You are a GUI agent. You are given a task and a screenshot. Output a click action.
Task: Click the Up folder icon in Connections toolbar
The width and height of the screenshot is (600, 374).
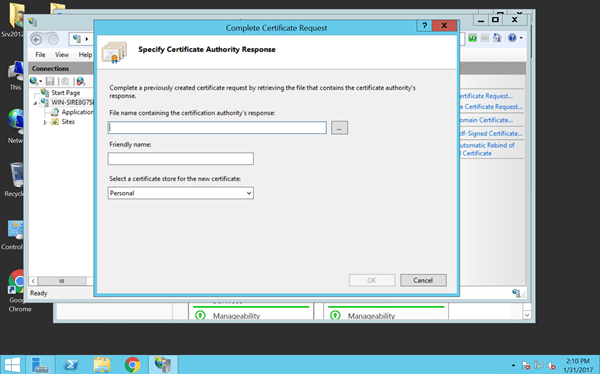pos(65,81)
